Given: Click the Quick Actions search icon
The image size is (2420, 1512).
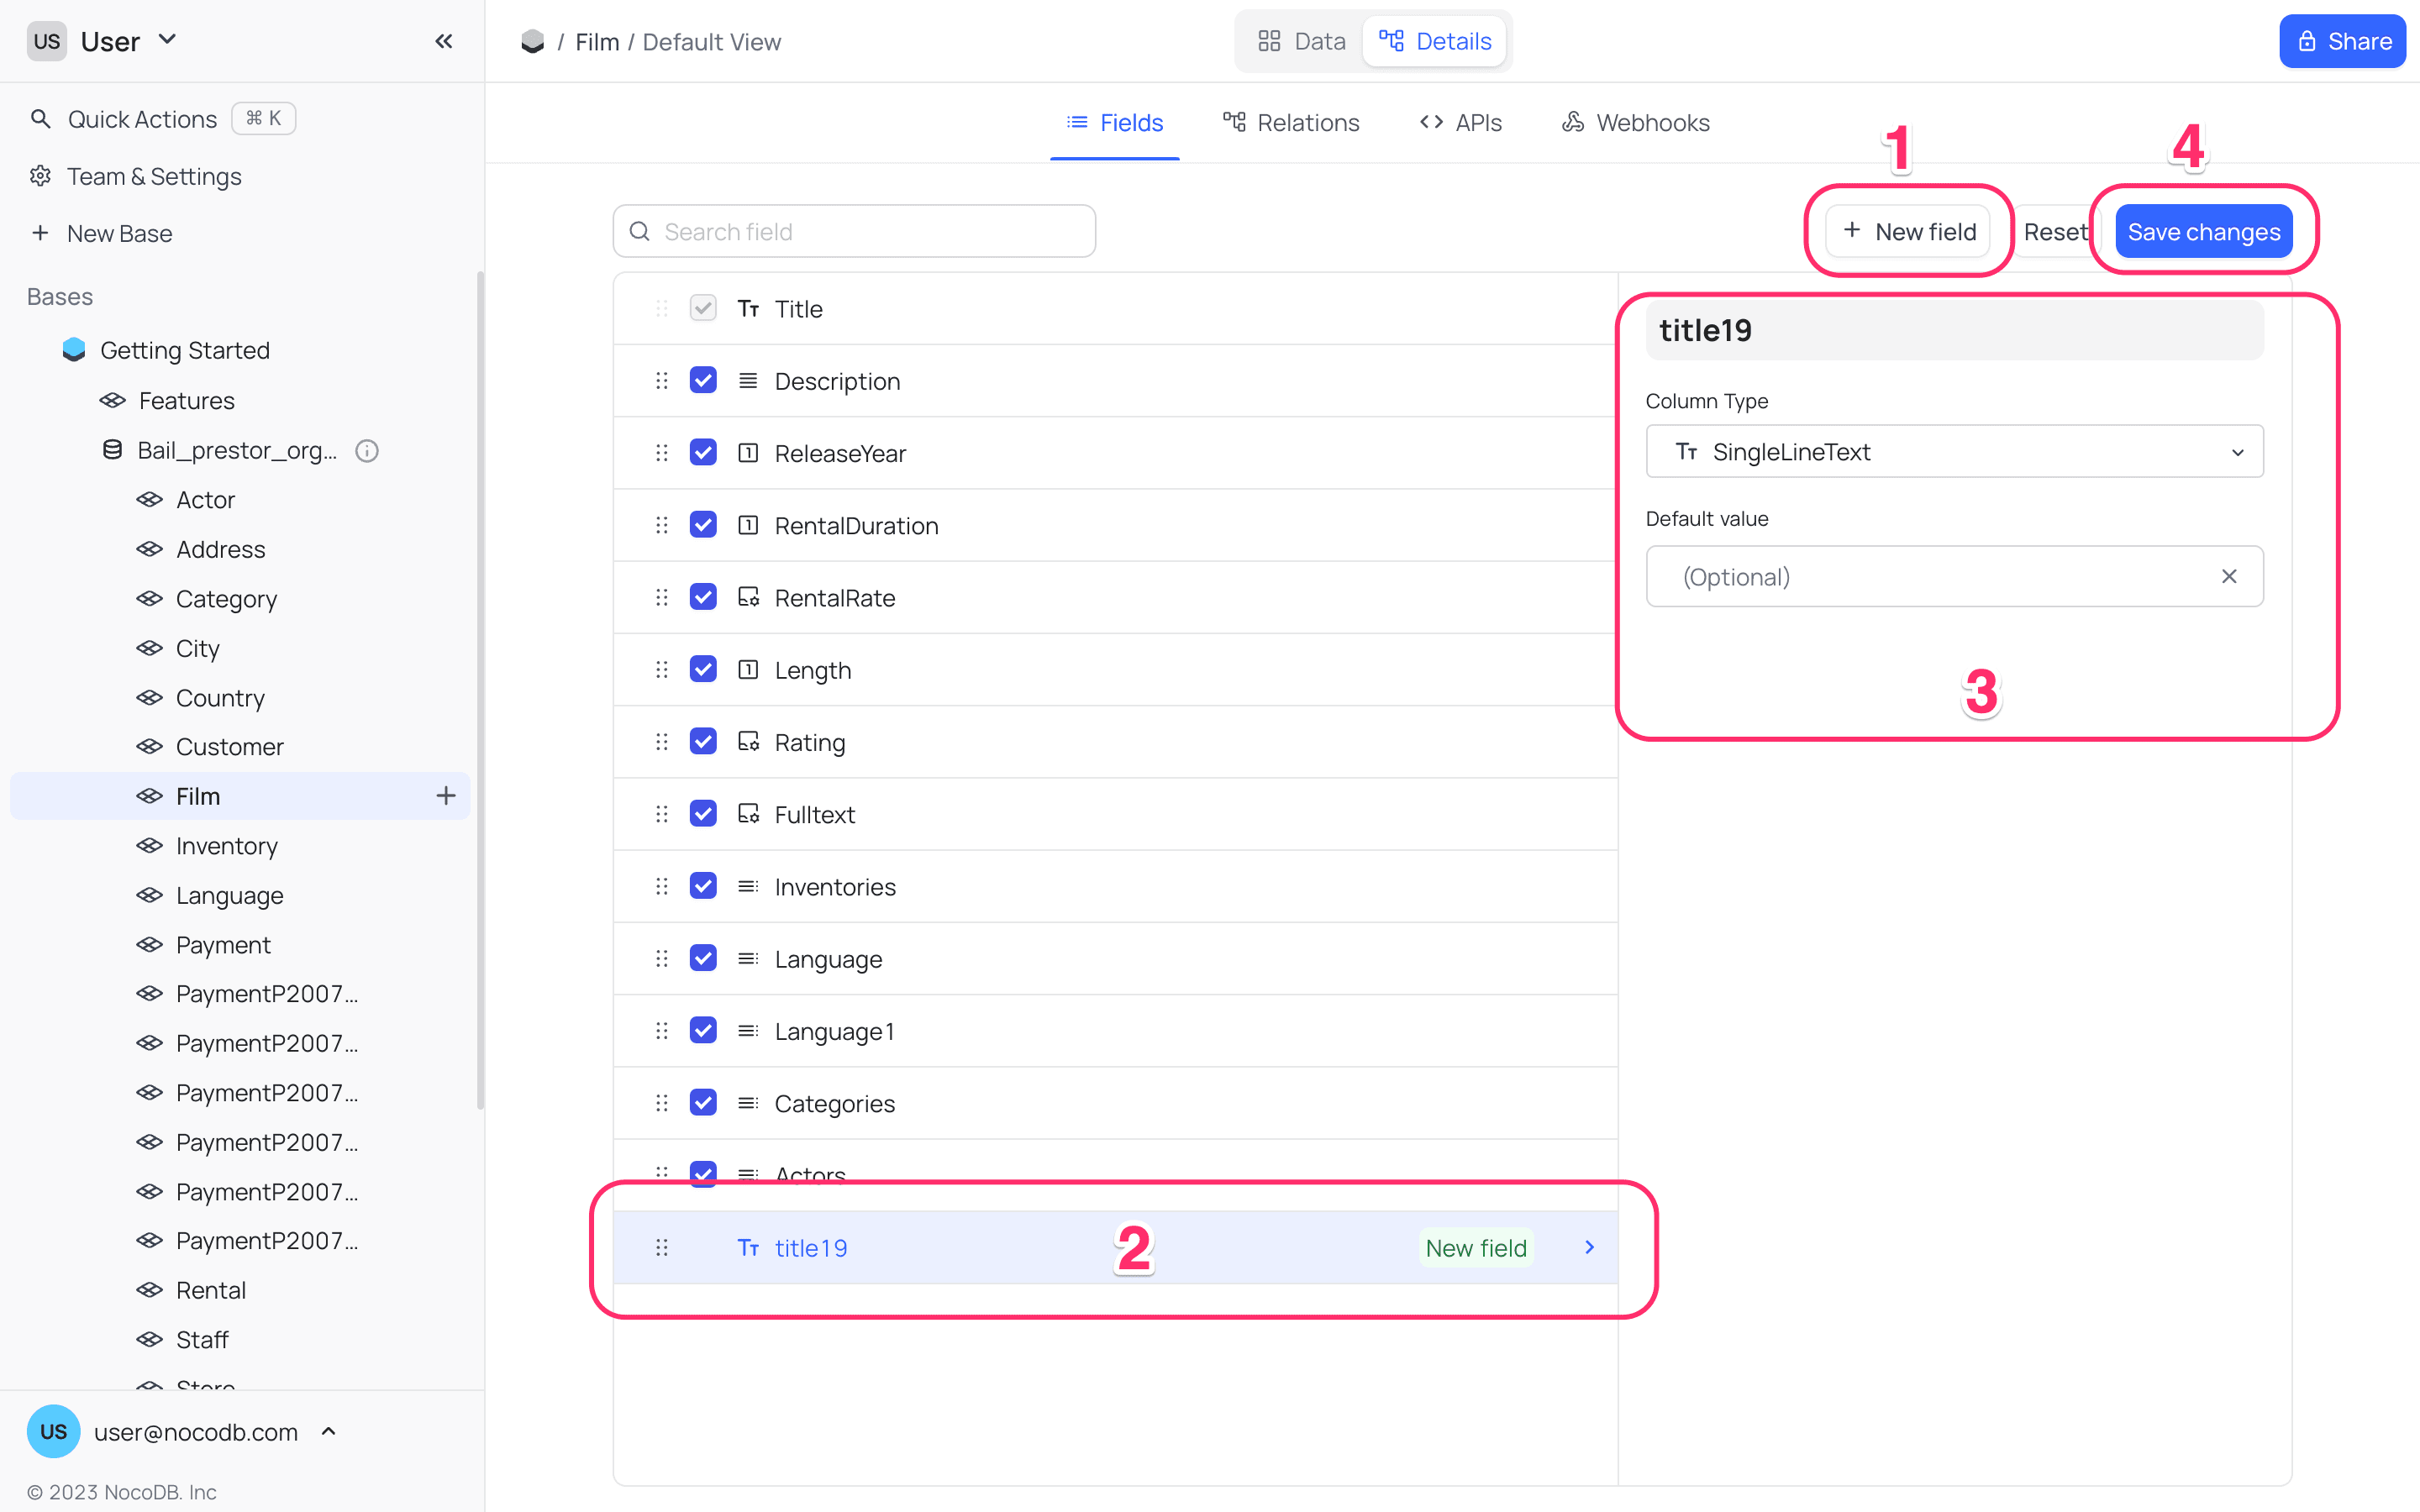Looking at the screenshot, I should (x=40, y=119).
